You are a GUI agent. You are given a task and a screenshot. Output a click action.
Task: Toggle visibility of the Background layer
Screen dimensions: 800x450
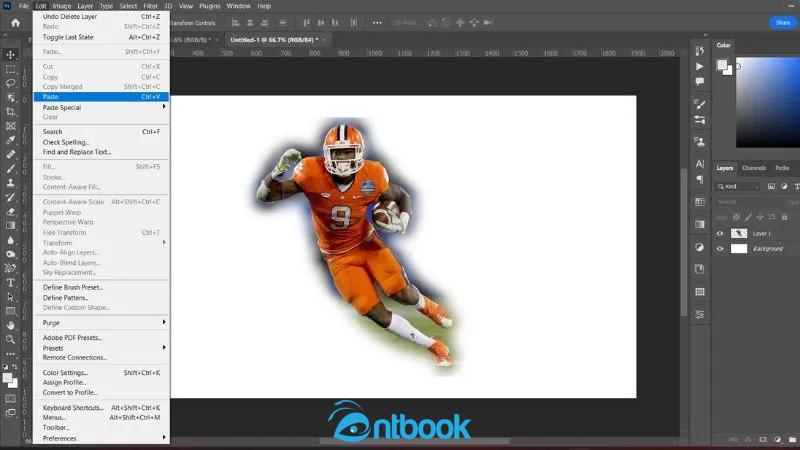tap(720, 248)
